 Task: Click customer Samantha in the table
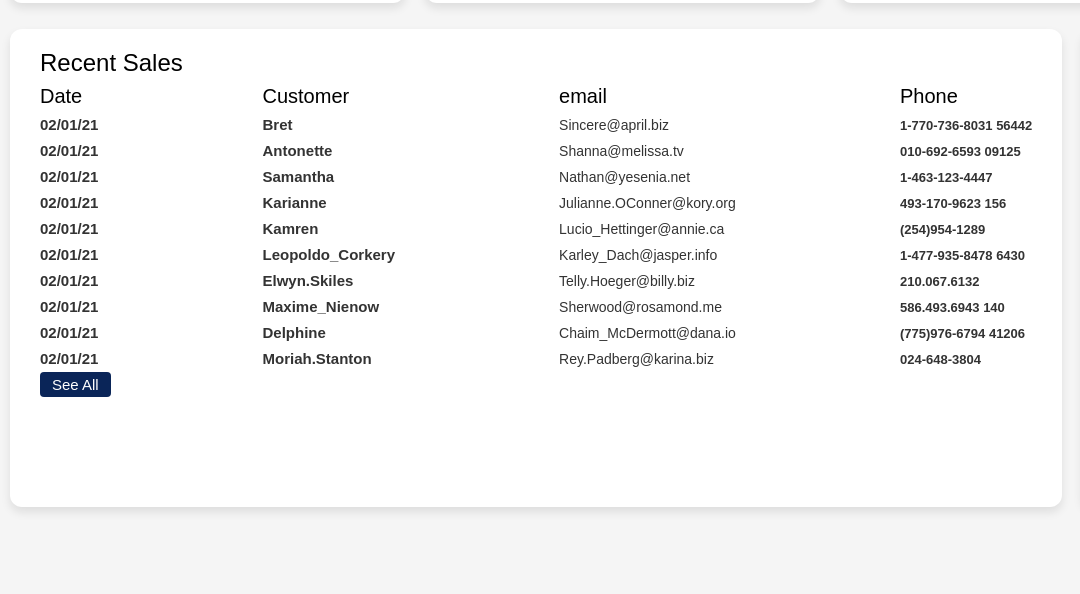tap(298, 177)
